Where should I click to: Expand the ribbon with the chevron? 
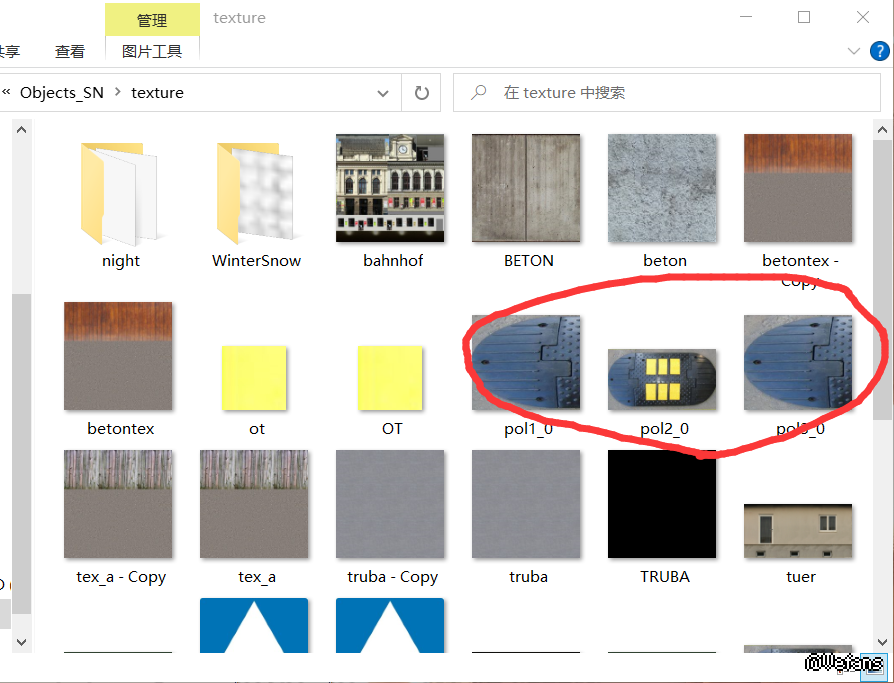pos(854,51)
